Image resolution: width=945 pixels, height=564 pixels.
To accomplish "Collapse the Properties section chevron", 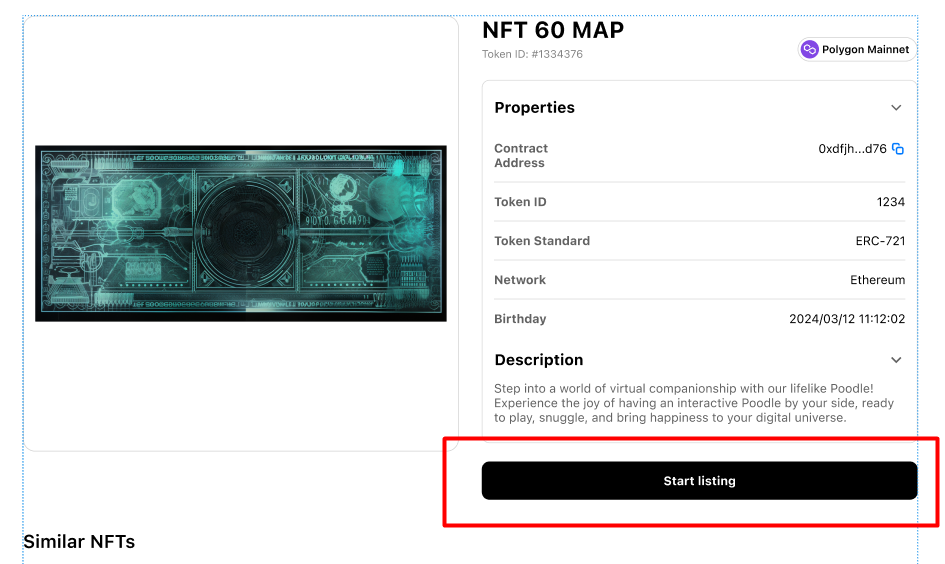I will [896, 108].
